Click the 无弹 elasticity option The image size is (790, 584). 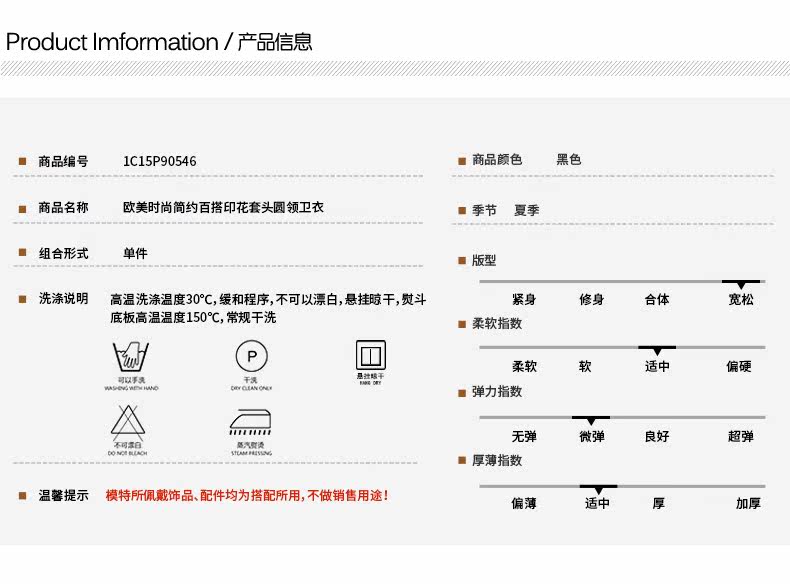[524, 436]
